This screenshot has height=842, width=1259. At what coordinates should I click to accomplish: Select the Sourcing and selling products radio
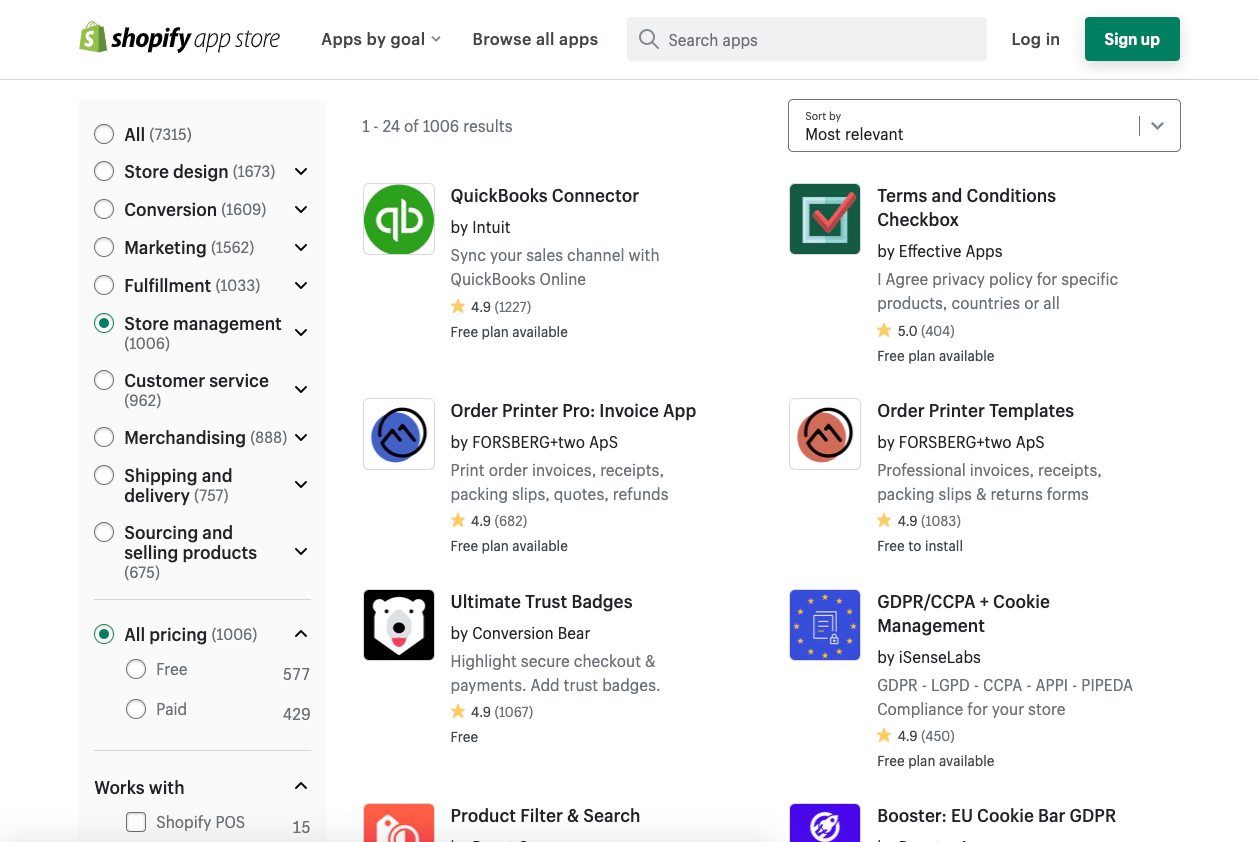[104, 532]
